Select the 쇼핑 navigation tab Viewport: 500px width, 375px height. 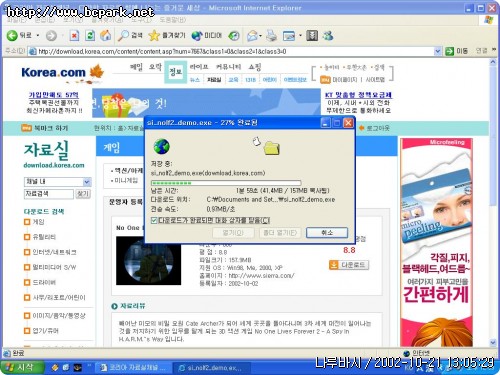pos(255,67)
